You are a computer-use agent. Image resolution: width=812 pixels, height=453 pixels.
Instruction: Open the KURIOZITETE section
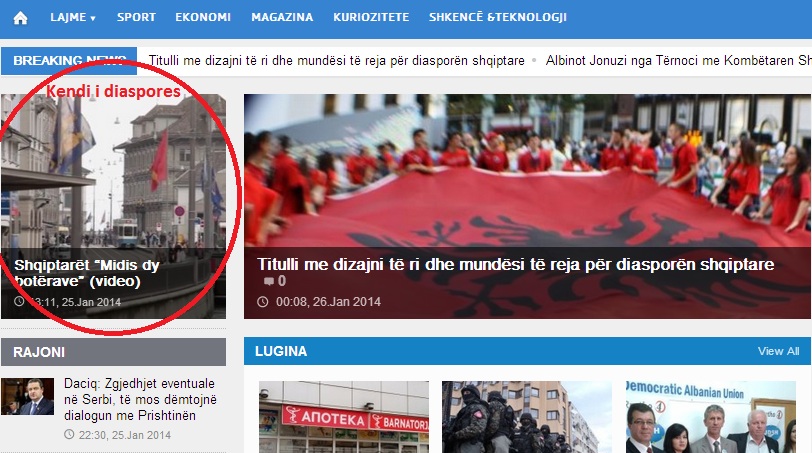click(371, 17)
